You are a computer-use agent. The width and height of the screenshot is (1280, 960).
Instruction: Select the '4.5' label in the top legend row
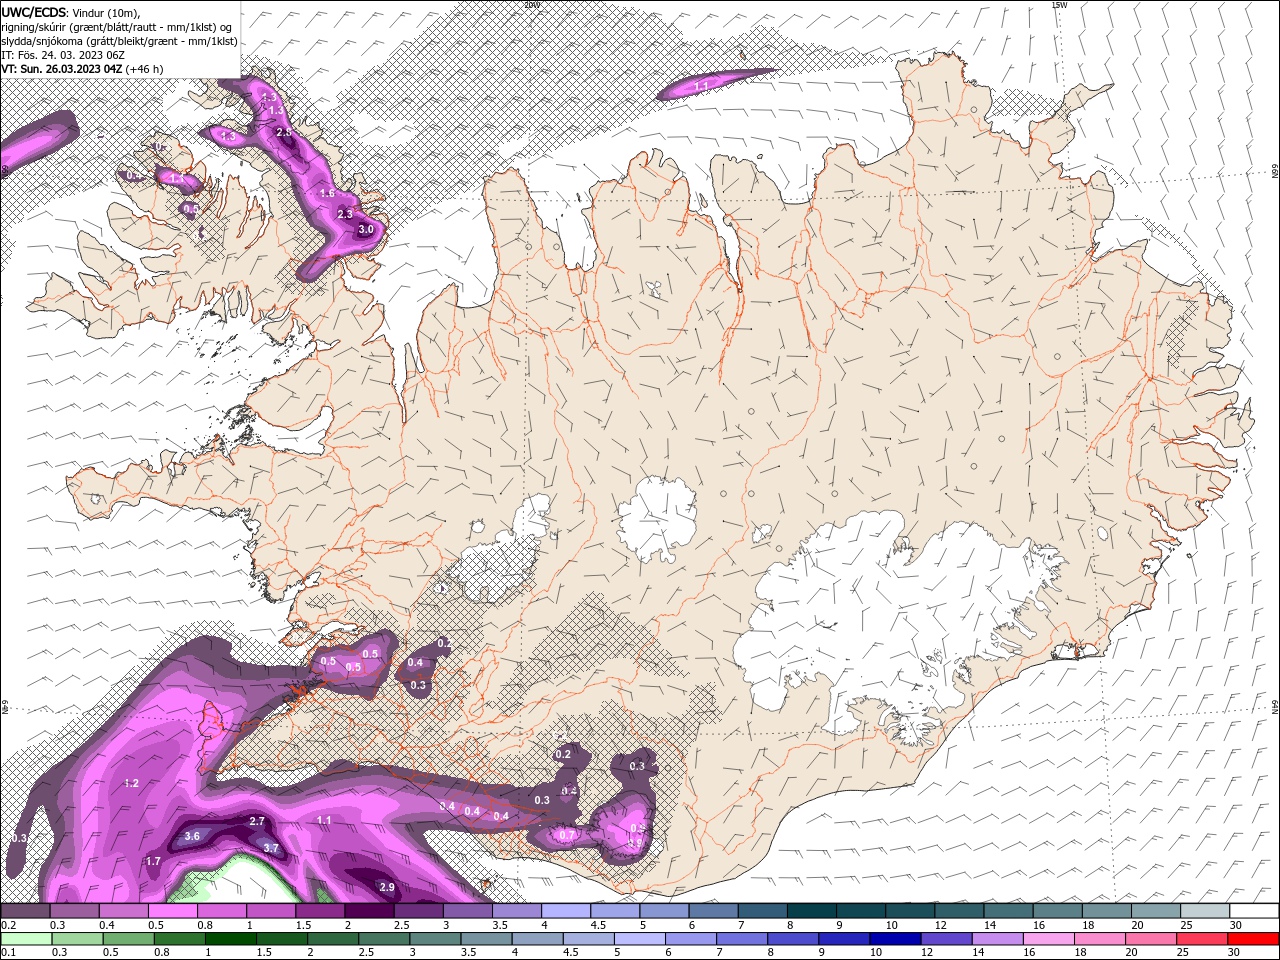[x=598, y=925]
